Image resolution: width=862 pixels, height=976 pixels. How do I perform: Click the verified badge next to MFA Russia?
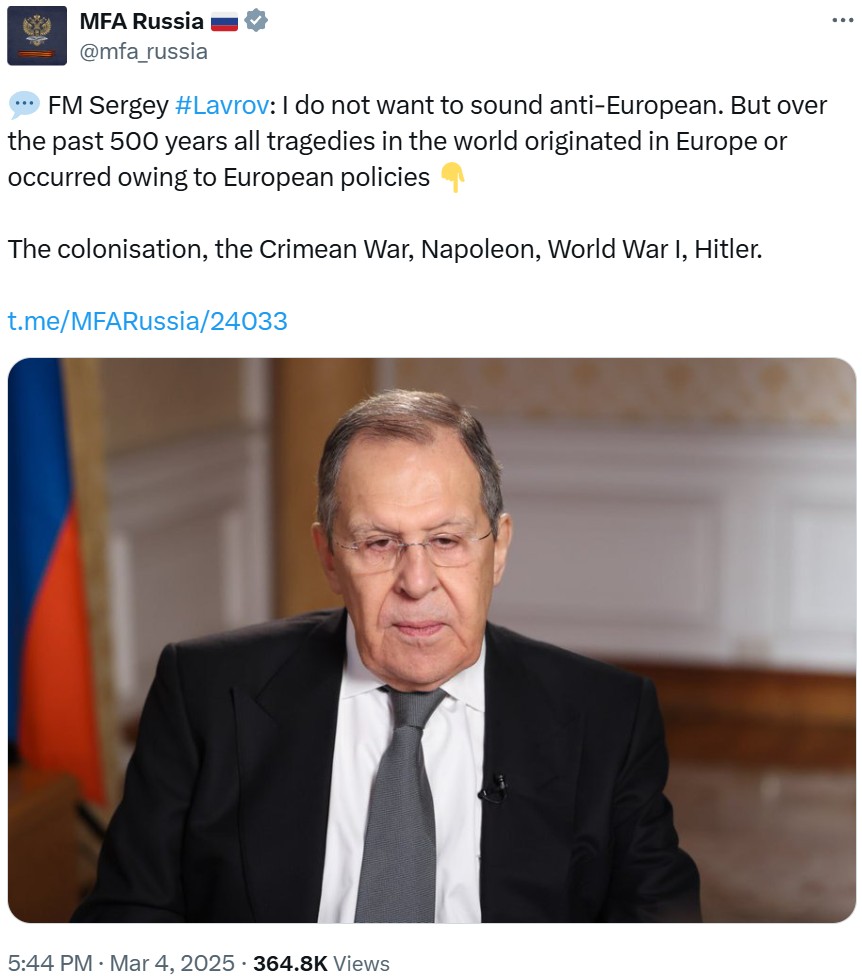point(256,21)
